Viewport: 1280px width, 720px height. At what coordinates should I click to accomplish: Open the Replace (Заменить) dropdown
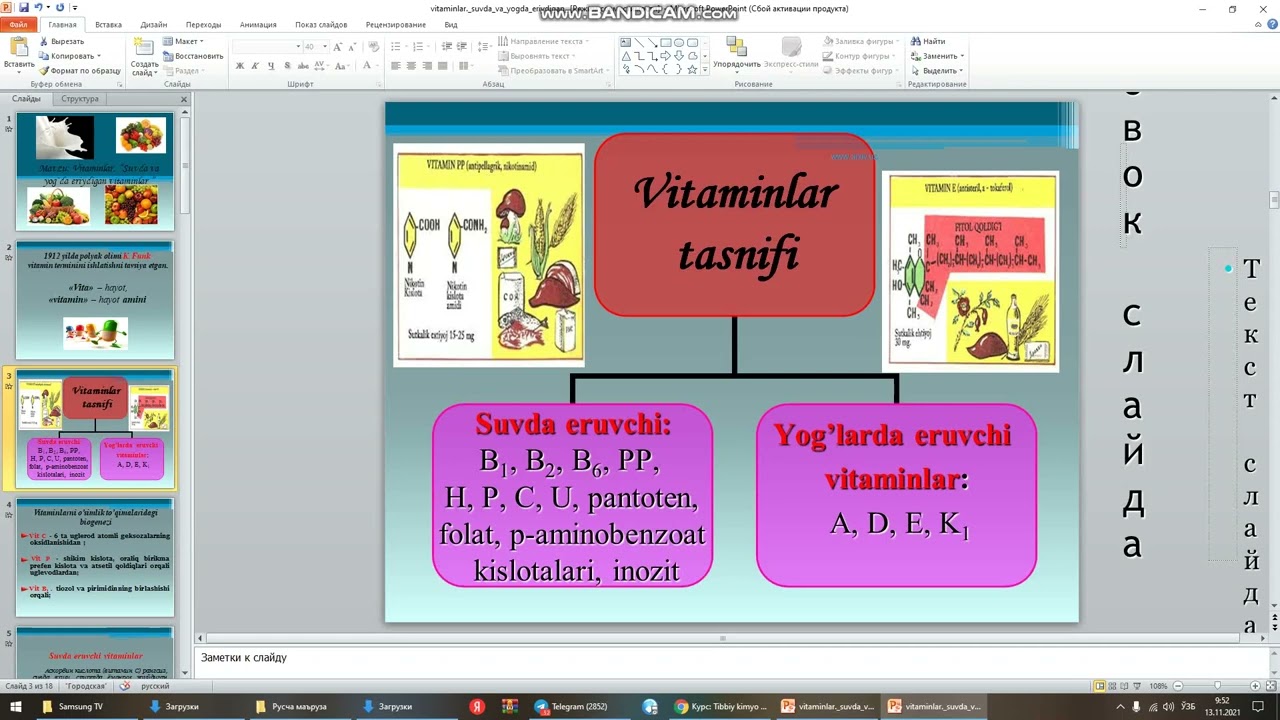tap(936, 56)
